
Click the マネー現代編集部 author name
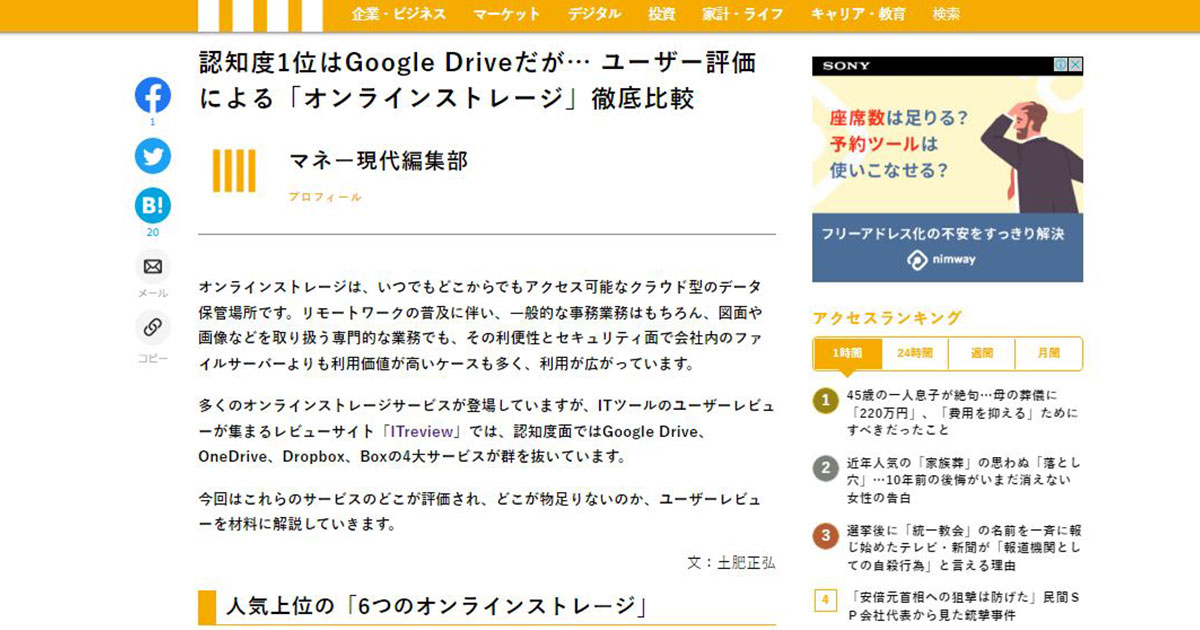pos(378,161)
